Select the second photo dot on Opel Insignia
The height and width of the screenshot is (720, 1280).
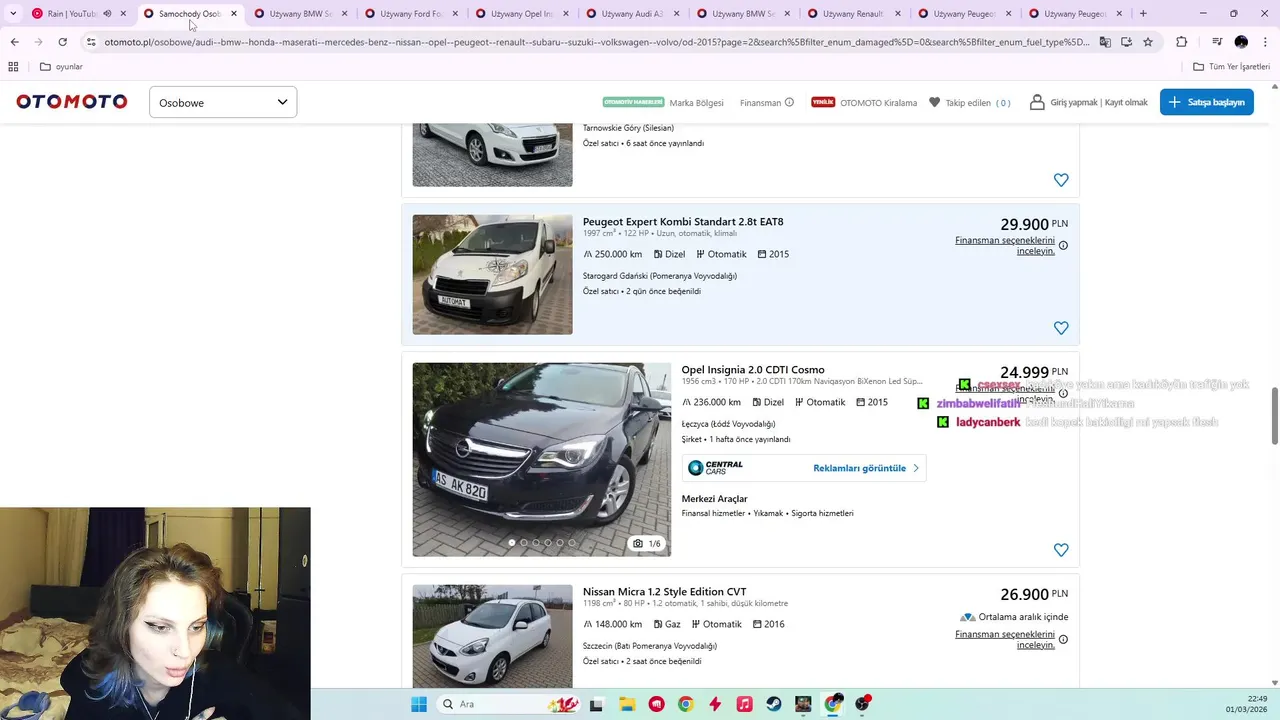[x=524, y=543]
